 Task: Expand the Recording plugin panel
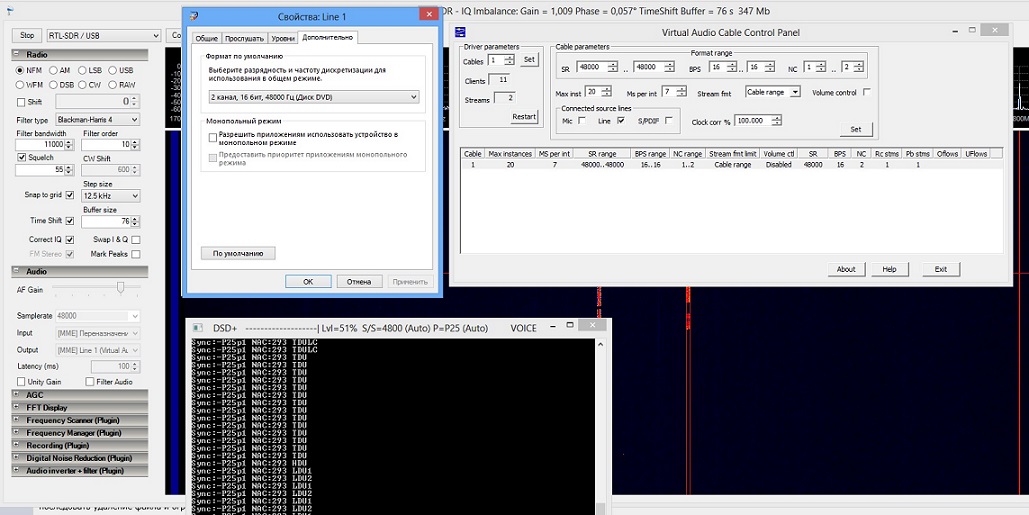[x=79, y=445]
